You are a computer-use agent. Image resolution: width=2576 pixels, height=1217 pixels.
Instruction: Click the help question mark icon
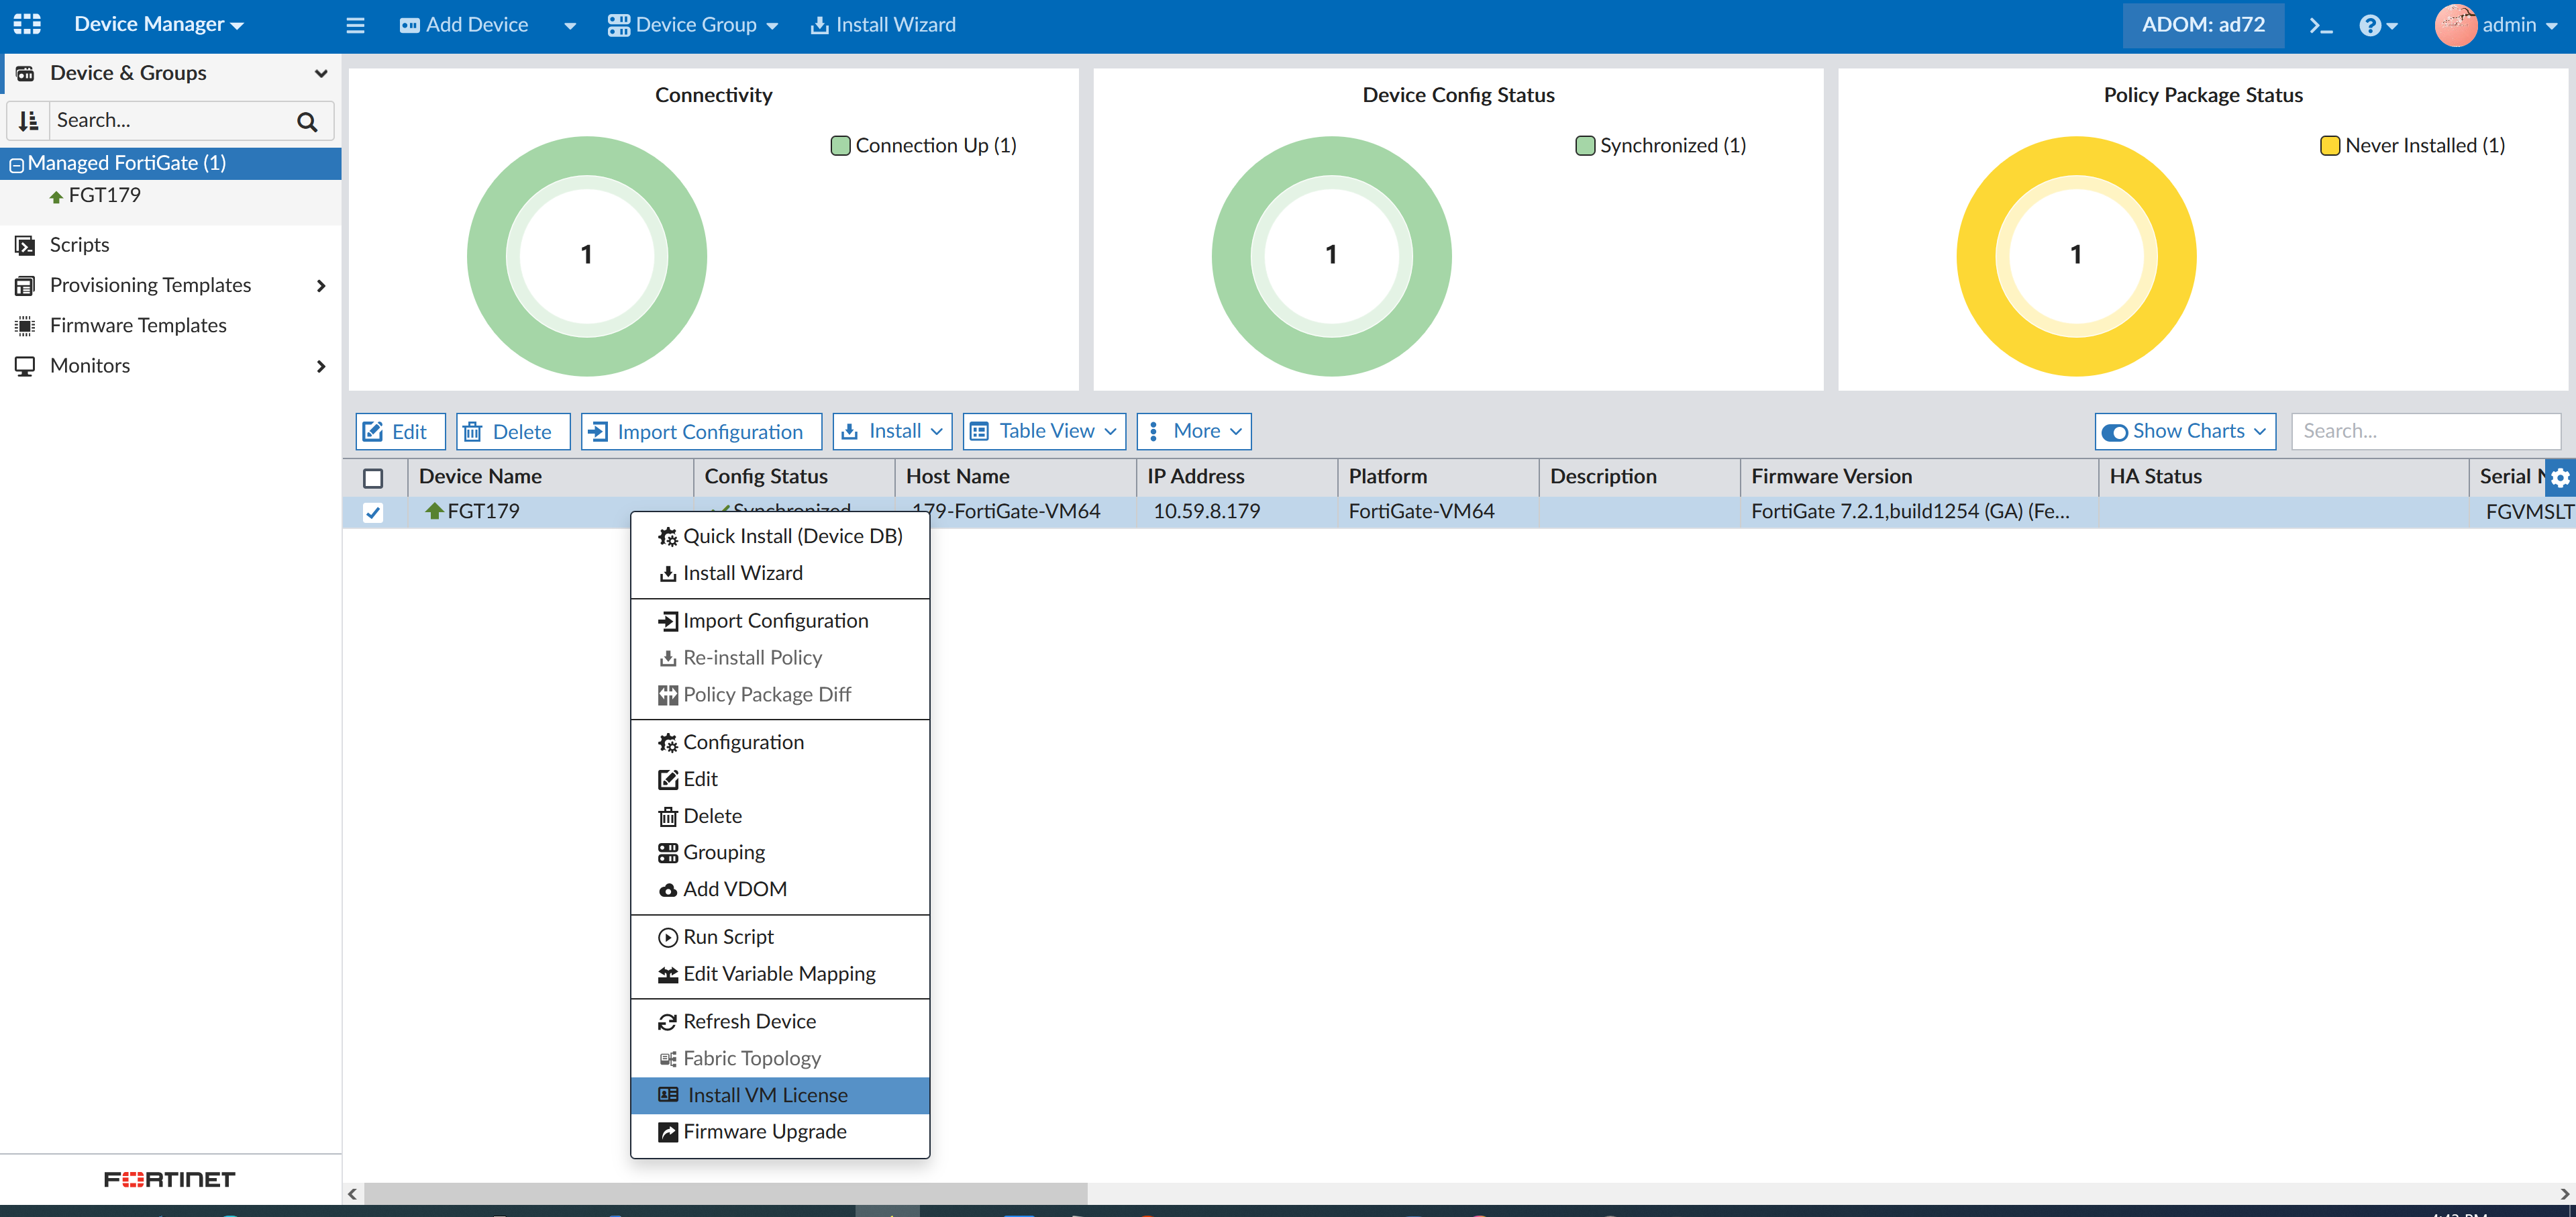2370,25
